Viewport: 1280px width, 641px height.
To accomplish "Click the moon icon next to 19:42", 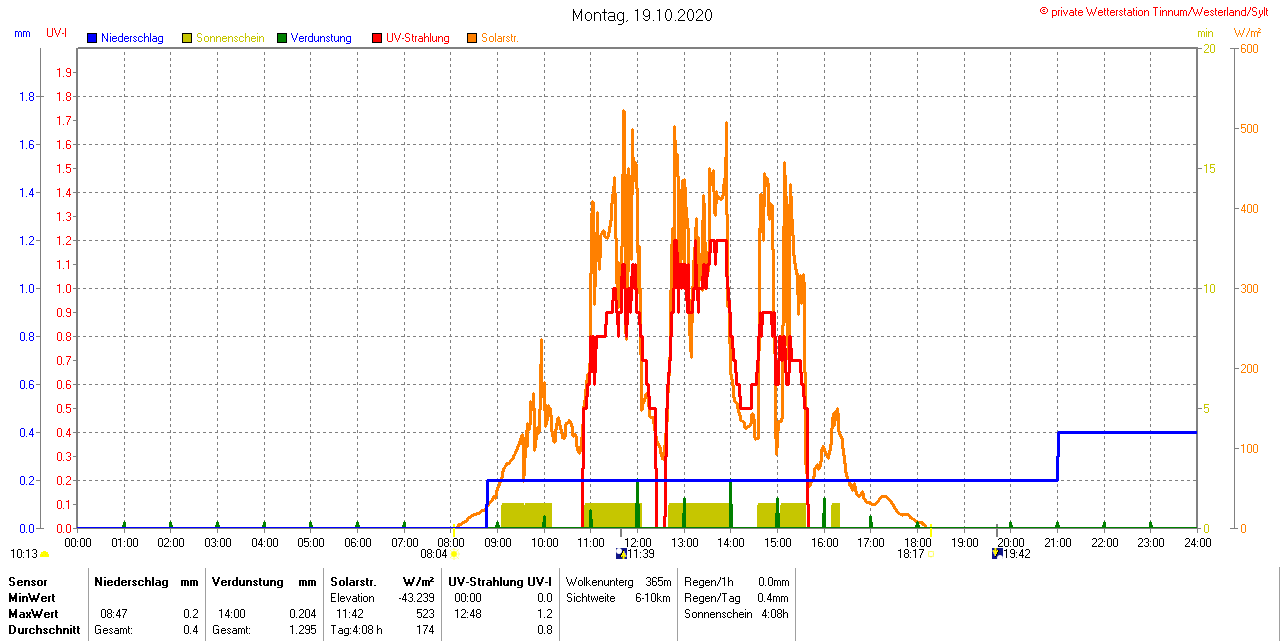I will click(x=996, y=553).
